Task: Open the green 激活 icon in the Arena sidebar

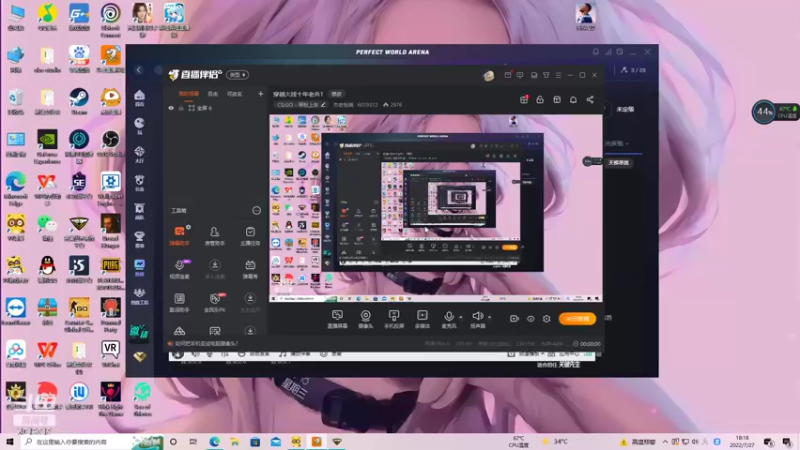Action: tap(139, 331)
